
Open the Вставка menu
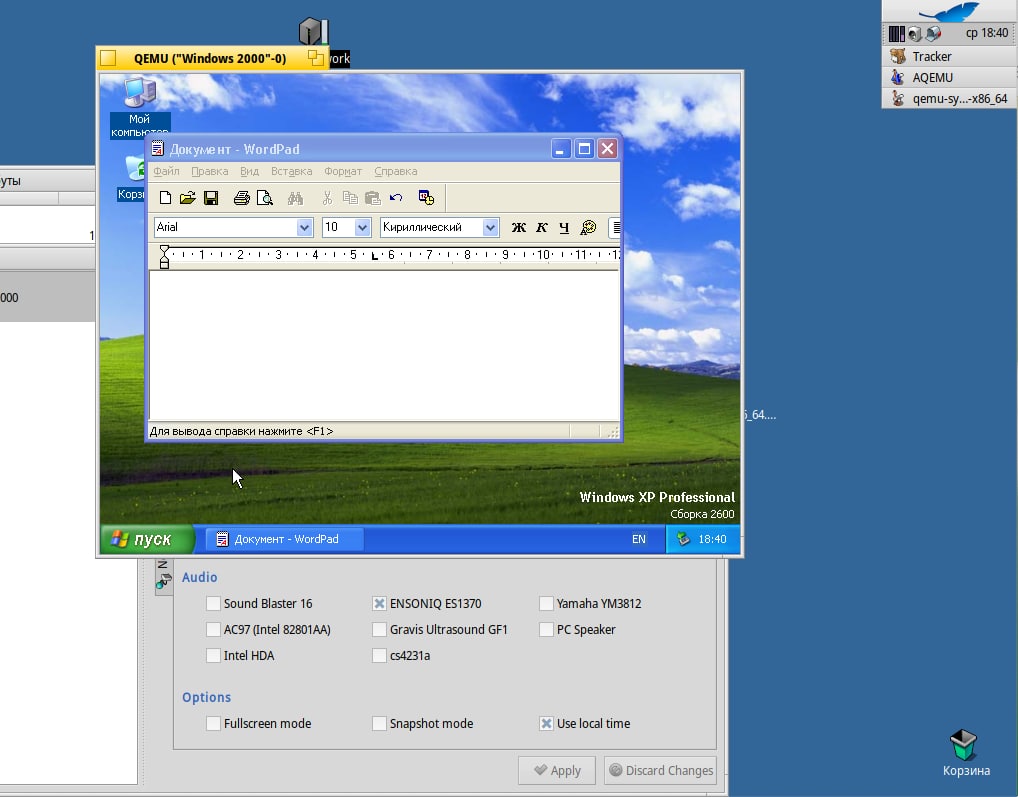click(x=292, y=171)
